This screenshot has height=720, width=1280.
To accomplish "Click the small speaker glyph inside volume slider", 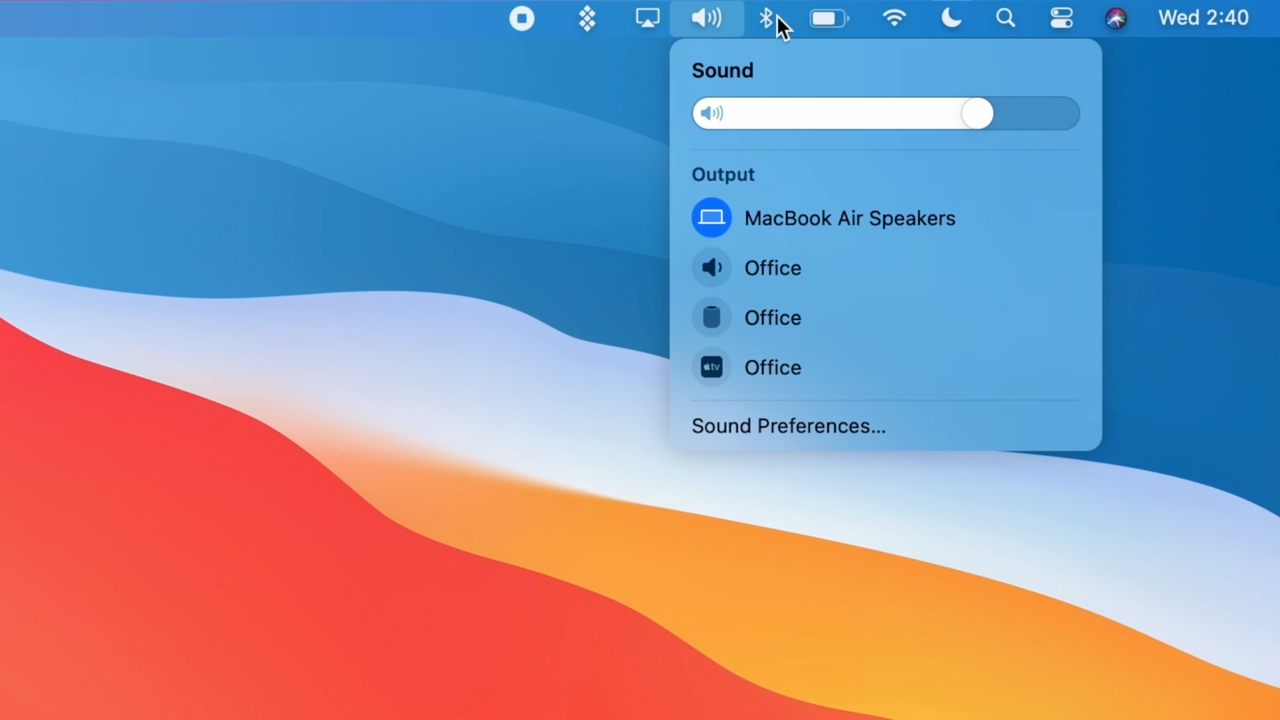I will [x=711, y=113].
